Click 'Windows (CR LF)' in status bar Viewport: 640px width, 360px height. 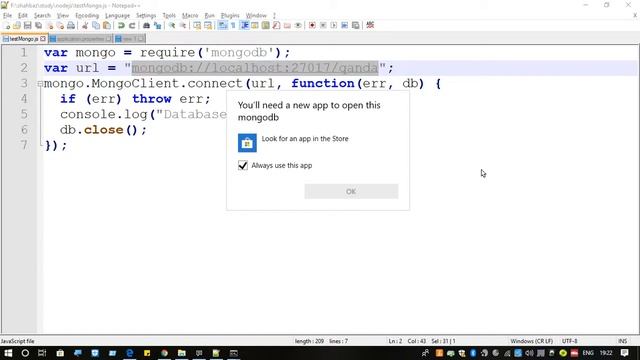531,341
